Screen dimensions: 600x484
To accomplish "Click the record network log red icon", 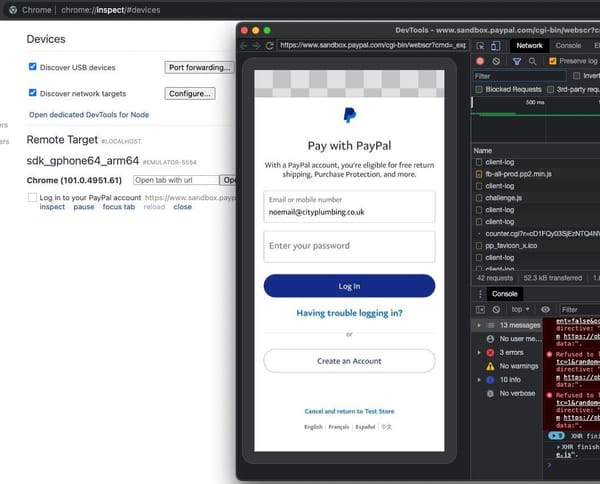I will click(x=480, y=61).
